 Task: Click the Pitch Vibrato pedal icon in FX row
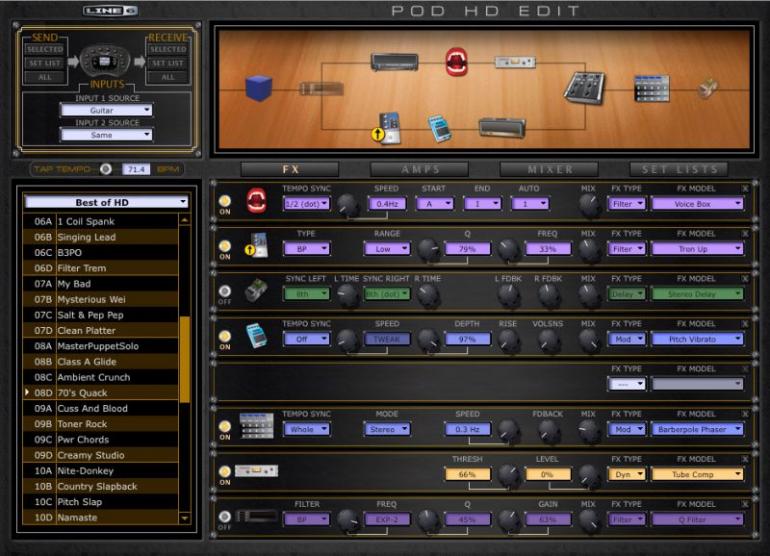tap(256, 336)
